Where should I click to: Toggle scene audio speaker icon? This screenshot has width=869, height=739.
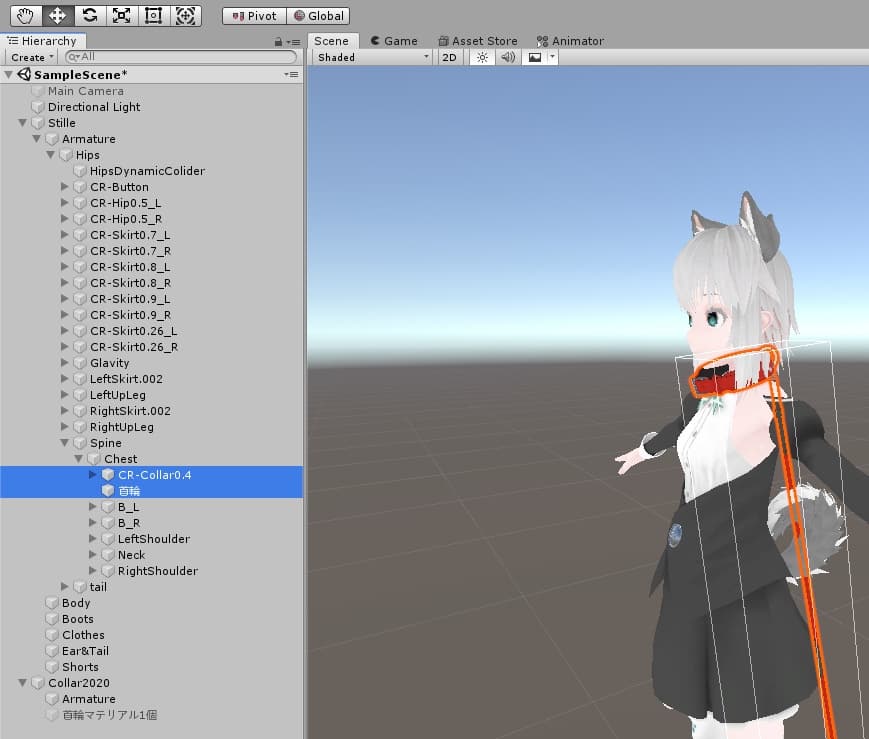[x=508, y=57]
